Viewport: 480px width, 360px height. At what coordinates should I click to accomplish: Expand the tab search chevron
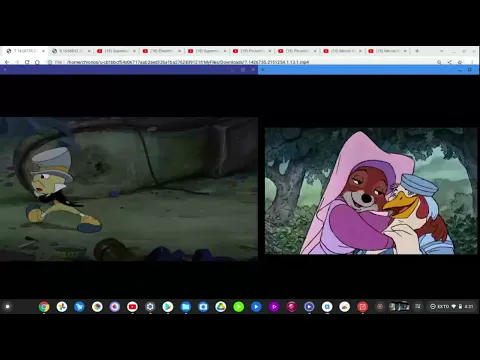pos(442,51)
